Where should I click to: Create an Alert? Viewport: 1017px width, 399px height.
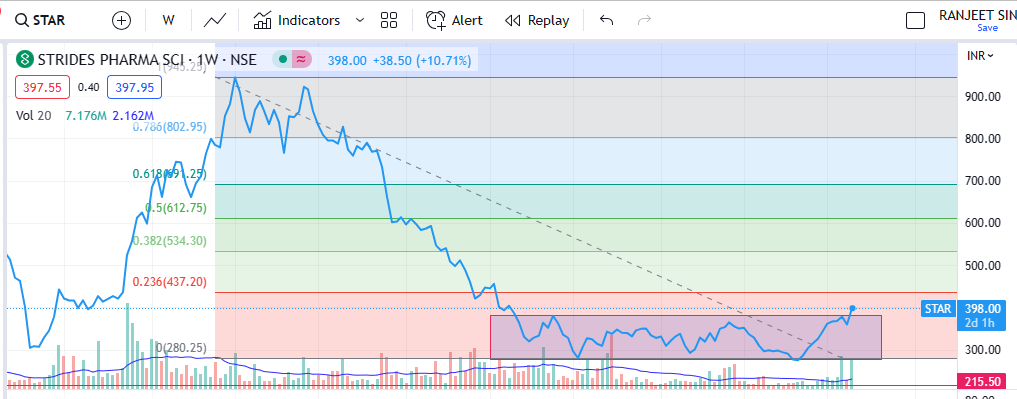[454, 21]
